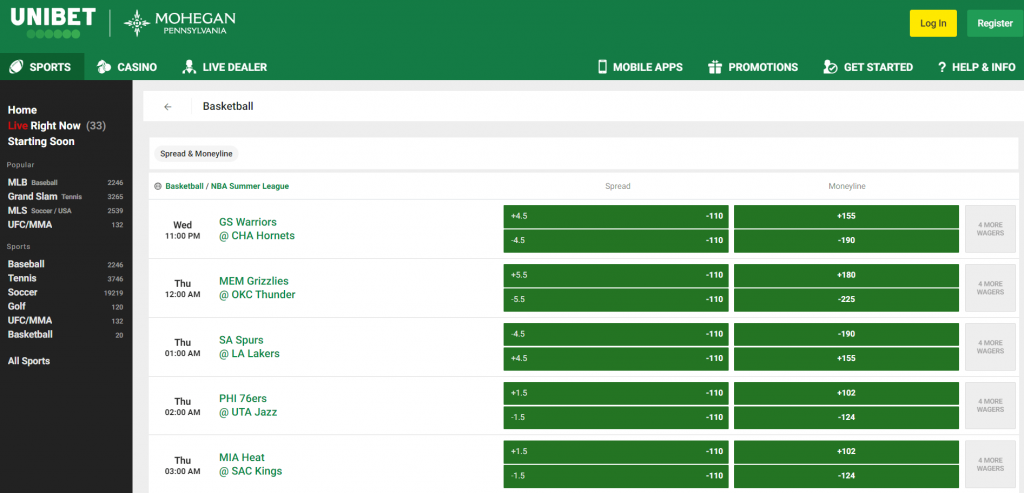Select UFC/MMA under Popular
1024x493 pixels.
point(65,224)
